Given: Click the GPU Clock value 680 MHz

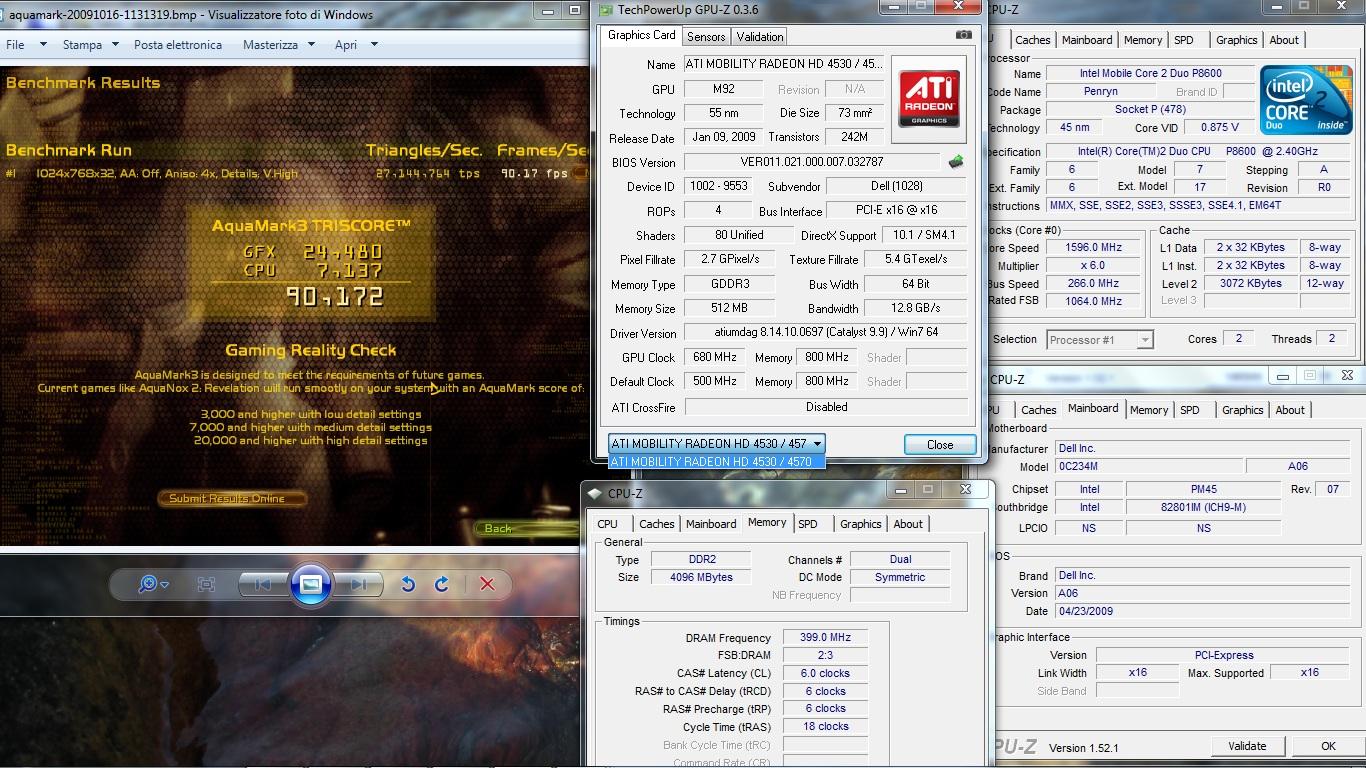Looking at the screenshot, I should (x=715, y=357).
